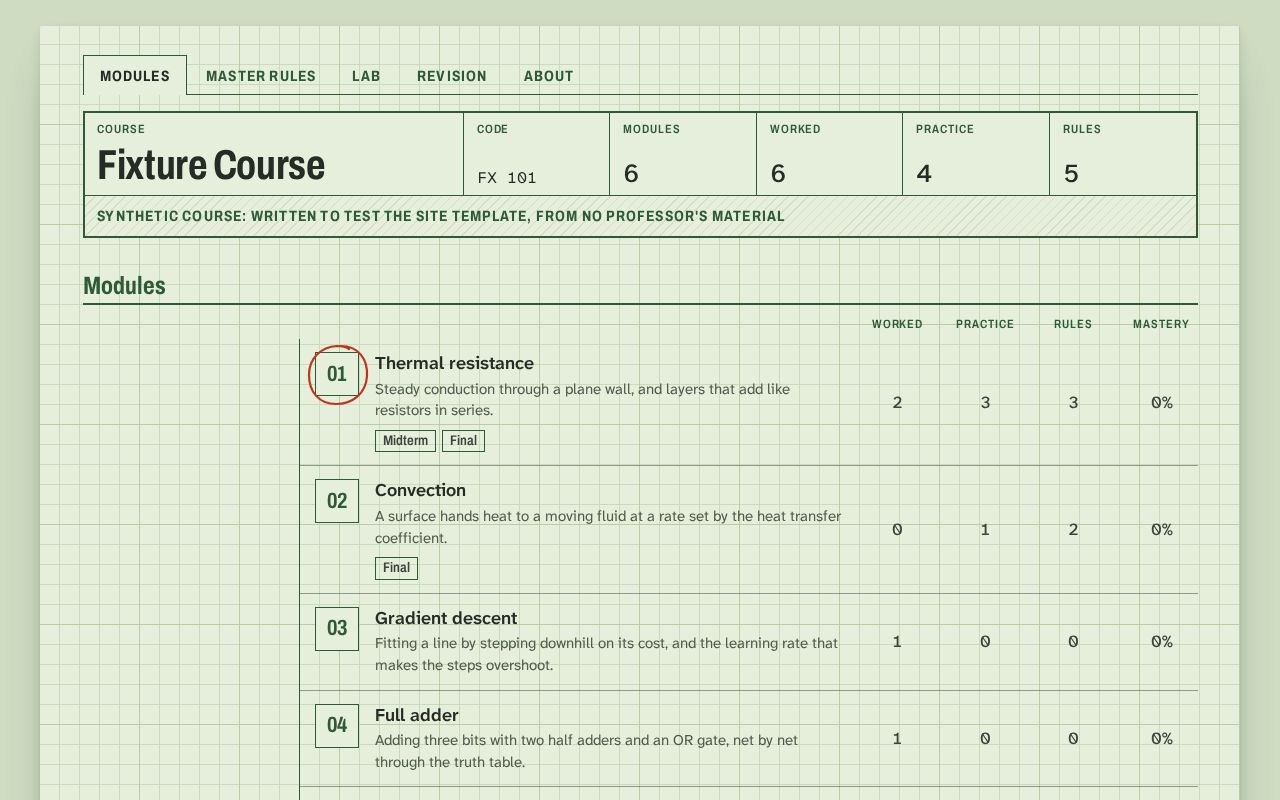Click the Convection practice count '1'
1280x800 pixels.
(x=985, y=530)
